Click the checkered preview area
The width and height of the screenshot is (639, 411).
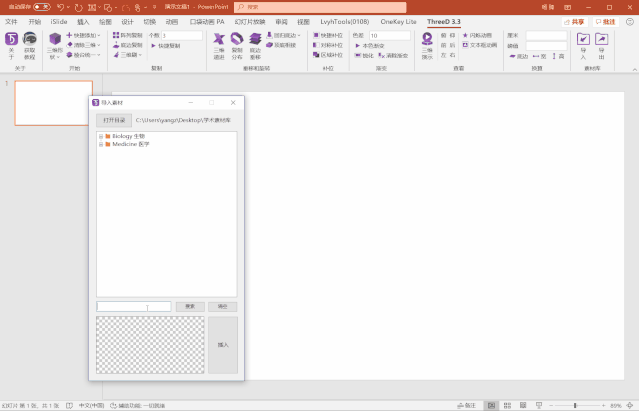click(x=150, y=345)
